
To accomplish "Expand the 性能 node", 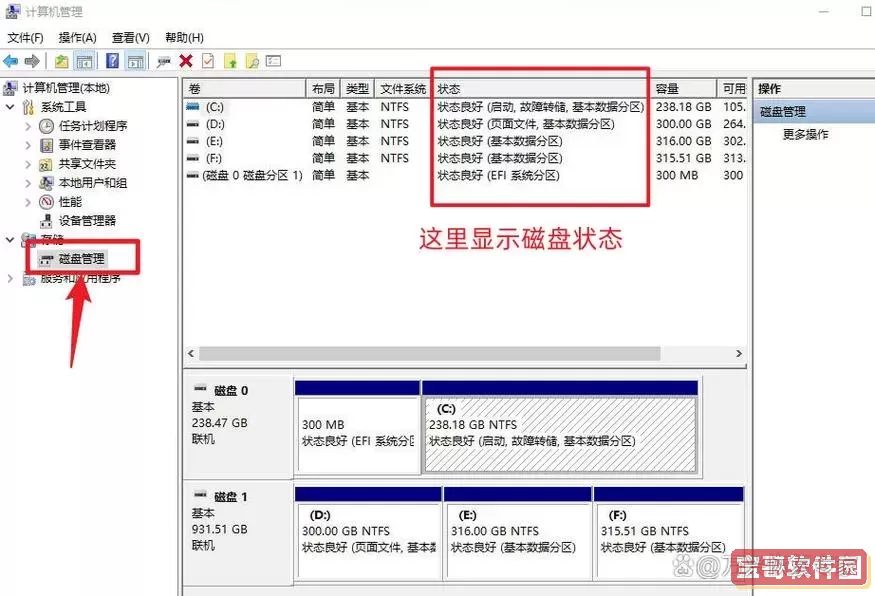I will pyautogui.click(x=28, y=202).
